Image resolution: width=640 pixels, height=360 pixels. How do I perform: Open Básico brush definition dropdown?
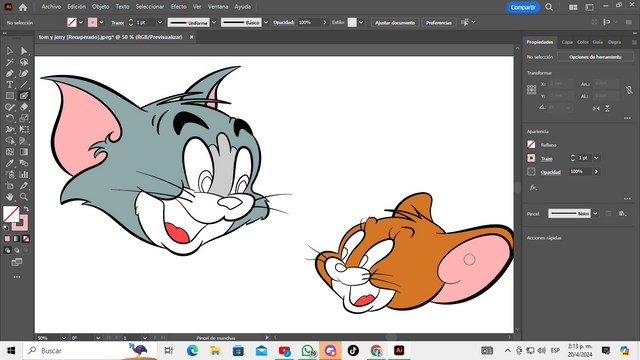tap(266, 22)
